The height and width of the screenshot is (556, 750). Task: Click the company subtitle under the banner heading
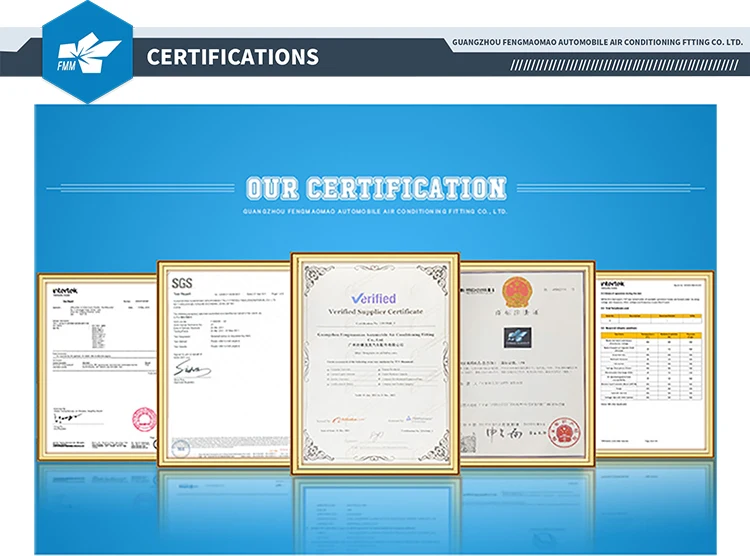pos(375,212)
